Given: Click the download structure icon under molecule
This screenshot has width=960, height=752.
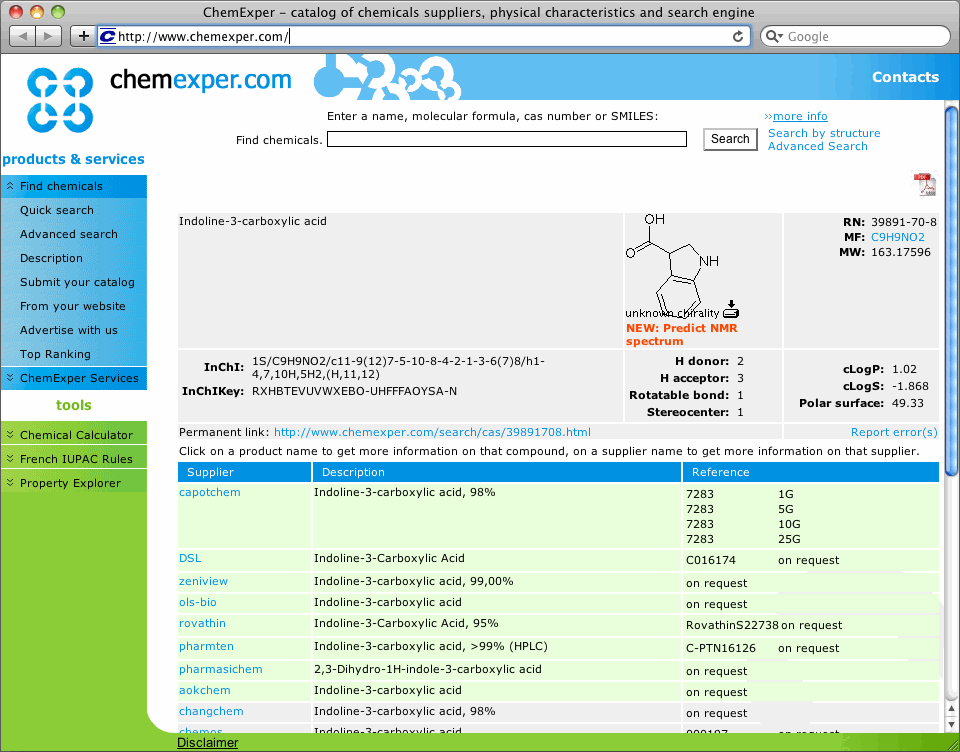Looking at the screenshot, I should tap(731, 308).
